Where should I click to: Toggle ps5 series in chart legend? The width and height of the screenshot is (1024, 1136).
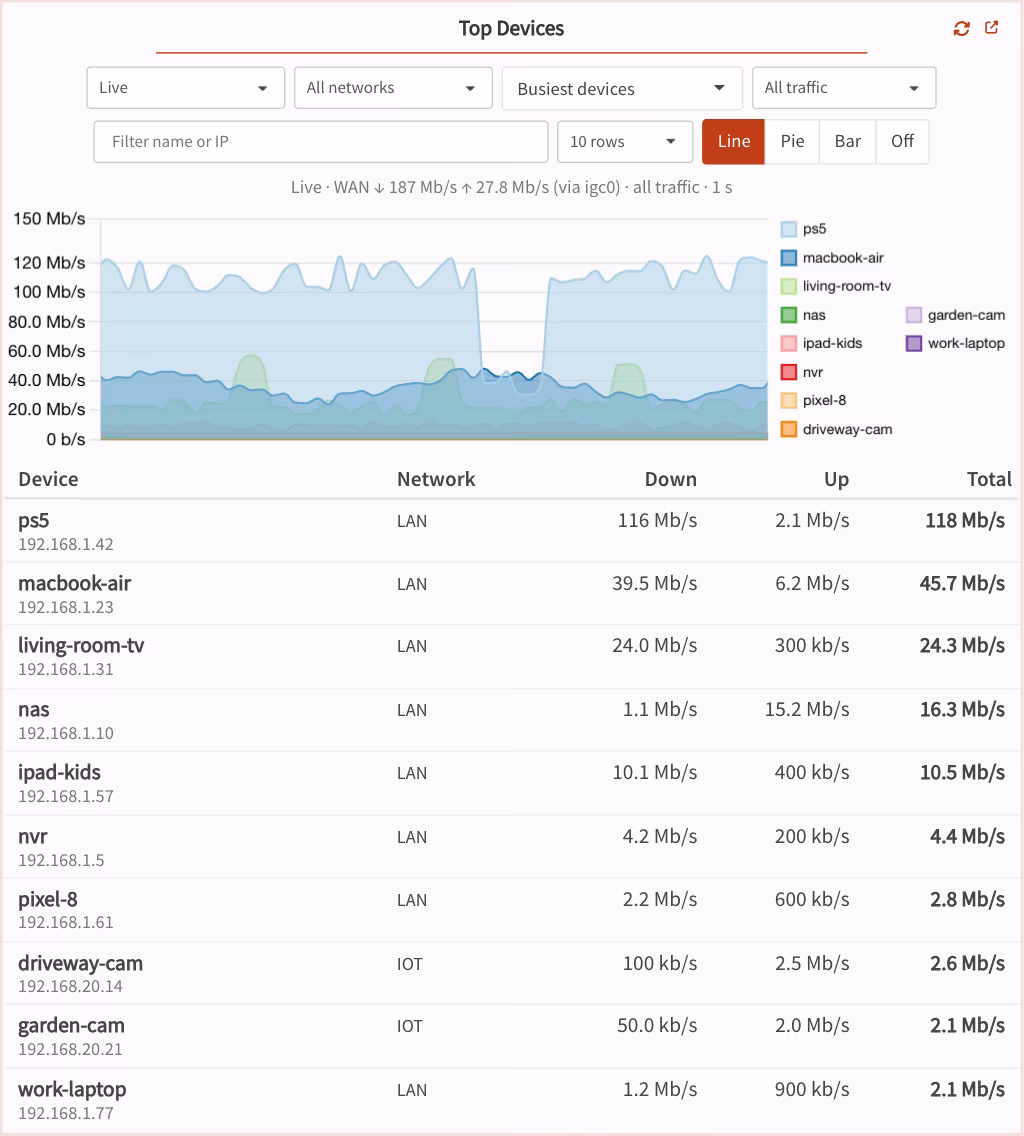pyautogui.click(x=804, y=229)
